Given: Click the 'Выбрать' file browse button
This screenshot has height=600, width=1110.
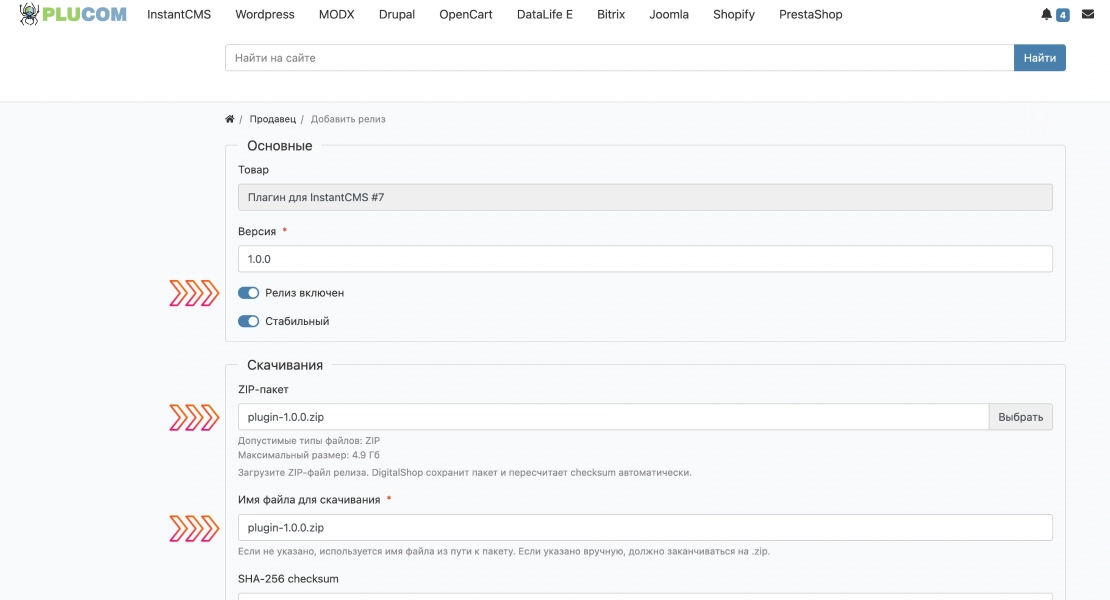Looking at the screenshot, I should [x=1020, y=417].
